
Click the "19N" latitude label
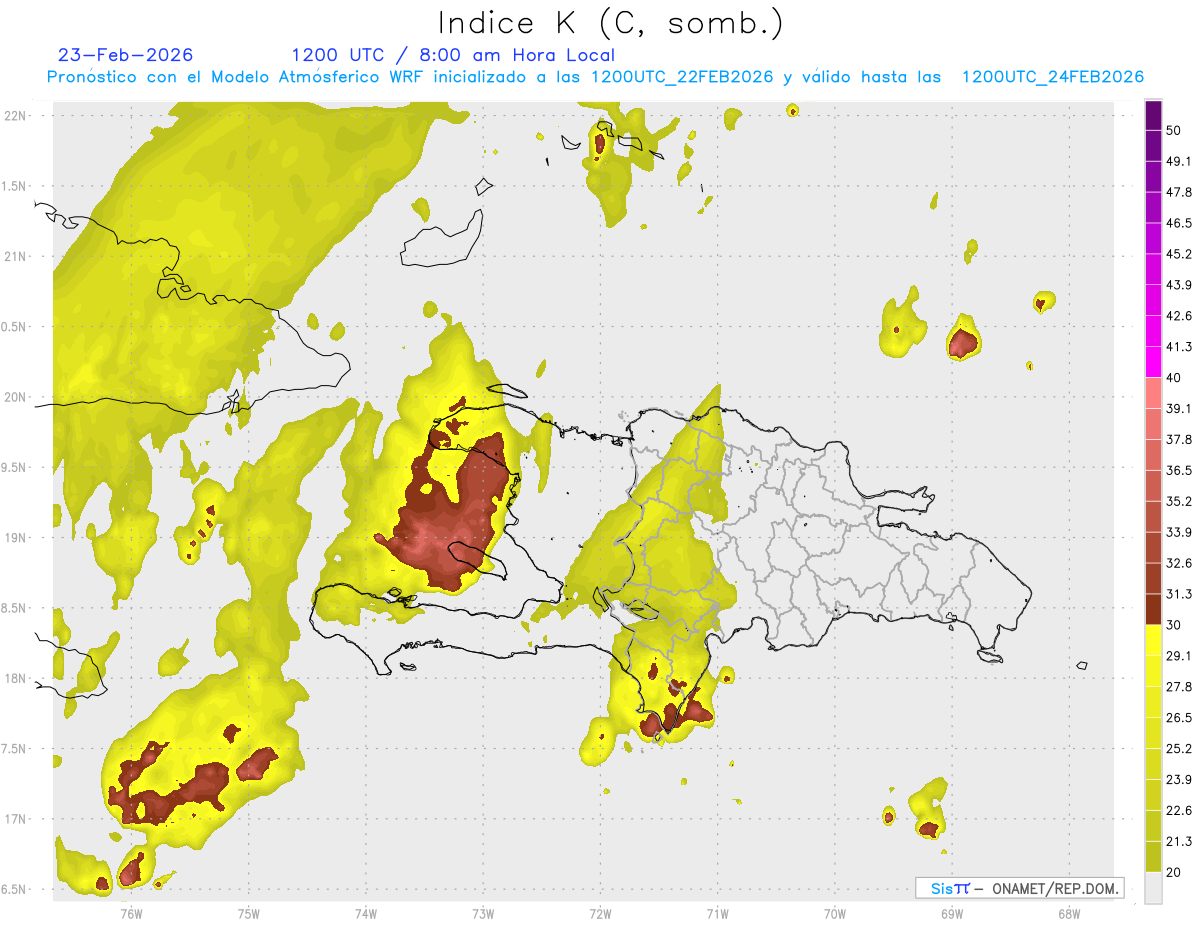coord(15,538)
